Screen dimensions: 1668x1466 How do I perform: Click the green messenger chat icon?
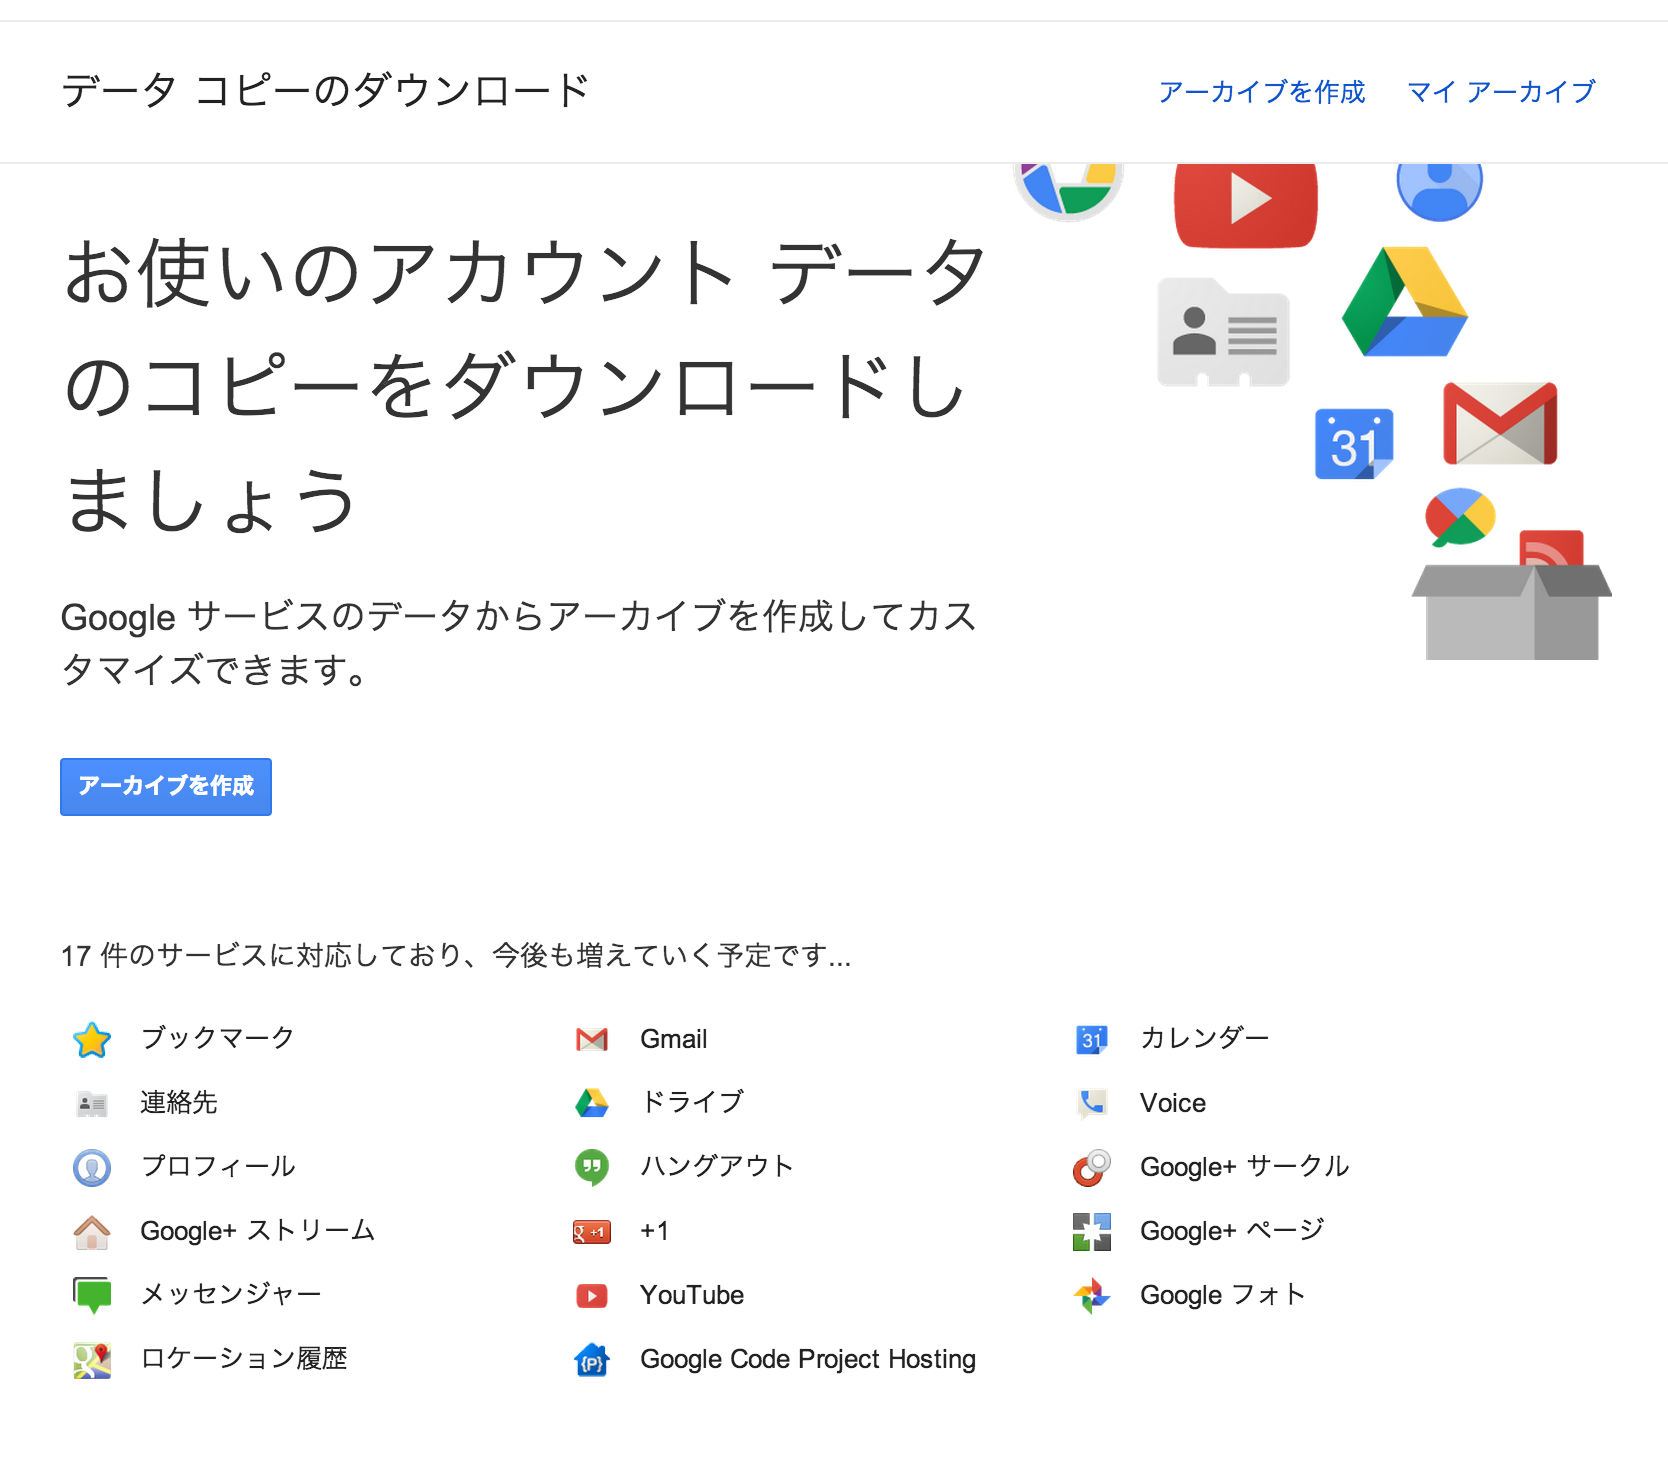[x=92, y=1295]
